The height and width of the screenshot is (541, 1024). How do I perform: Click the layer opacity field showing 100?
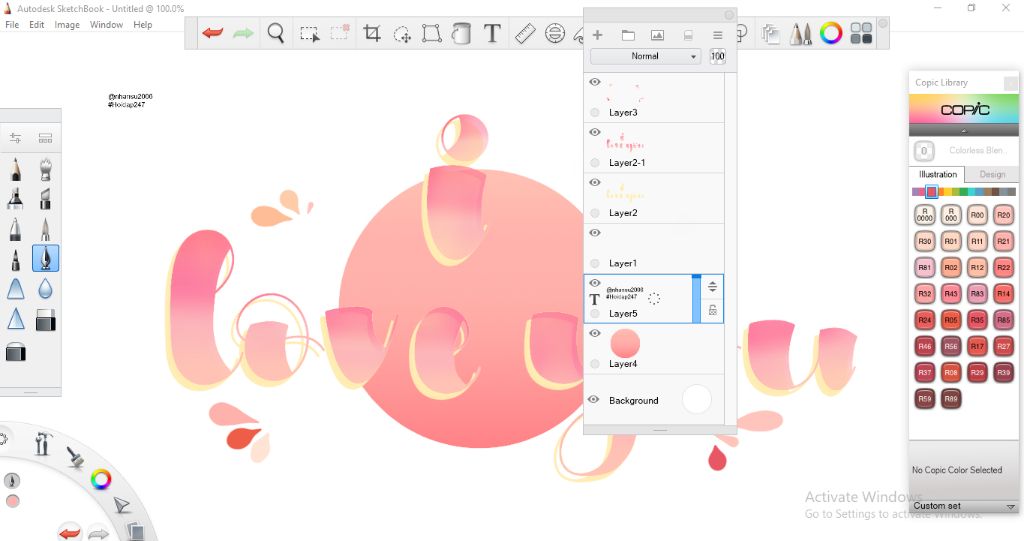718,56
